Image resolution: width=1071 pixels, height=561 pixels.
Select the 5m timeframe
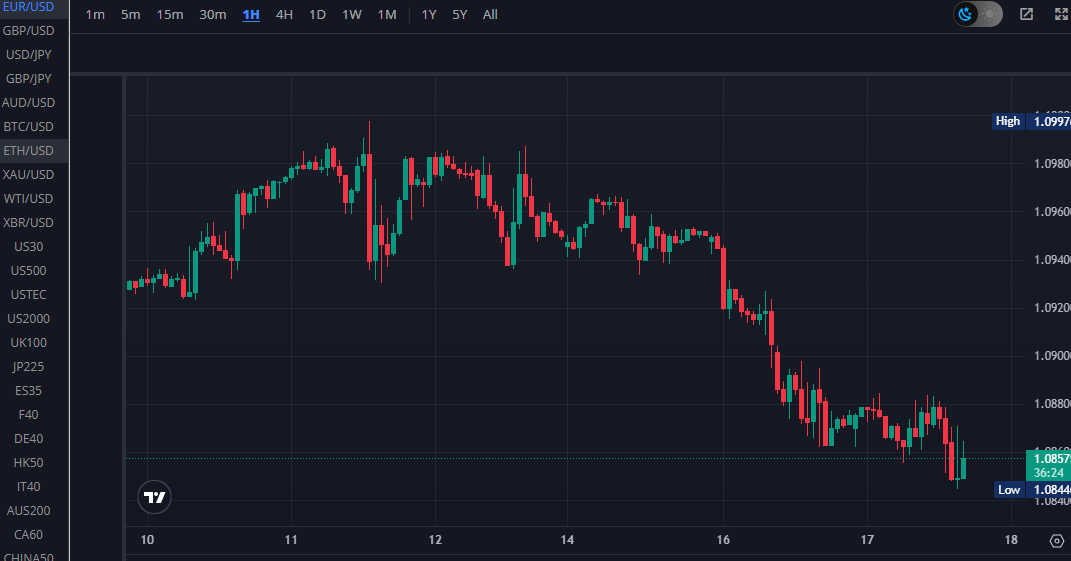pos(130,14)
